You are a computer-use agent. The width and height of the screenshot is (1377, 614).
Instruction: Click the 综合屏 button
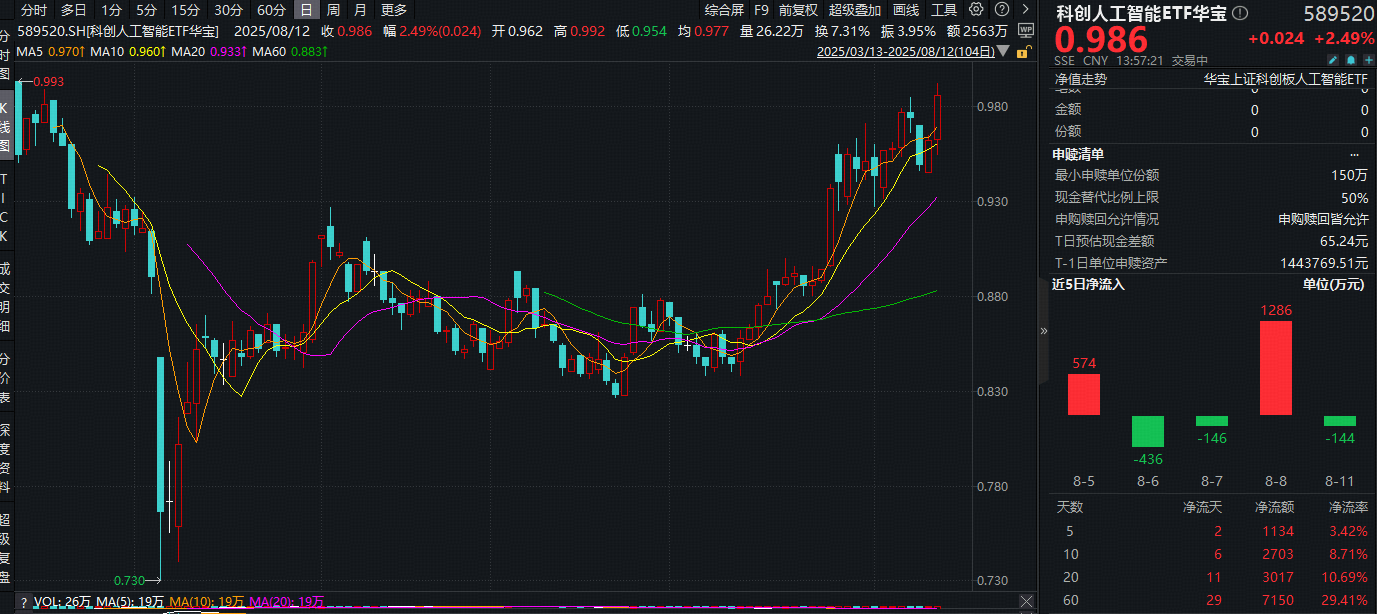[724, 10]
